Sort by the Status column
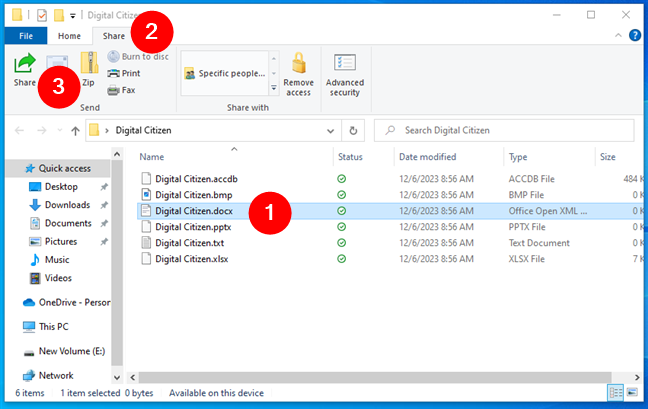 pos(350,157)
